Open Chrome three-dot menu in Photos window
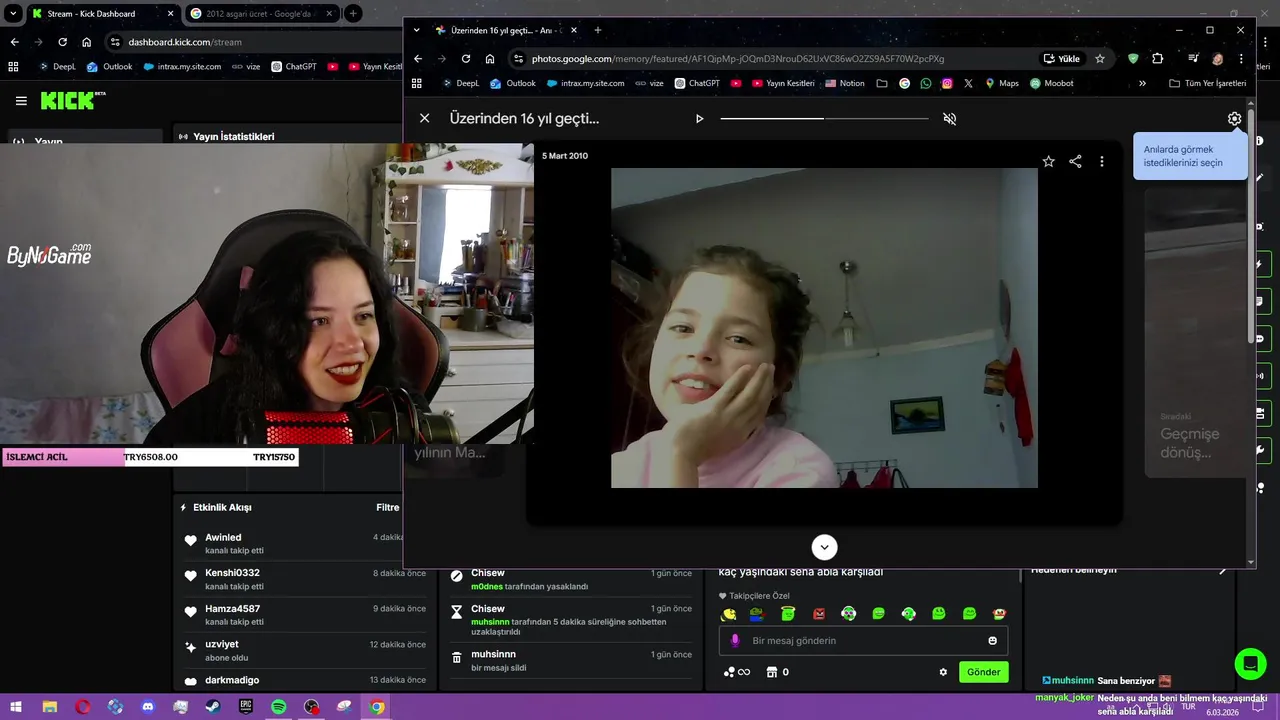The width and height of the screenshot is (1280, 720). (1241, 58)
